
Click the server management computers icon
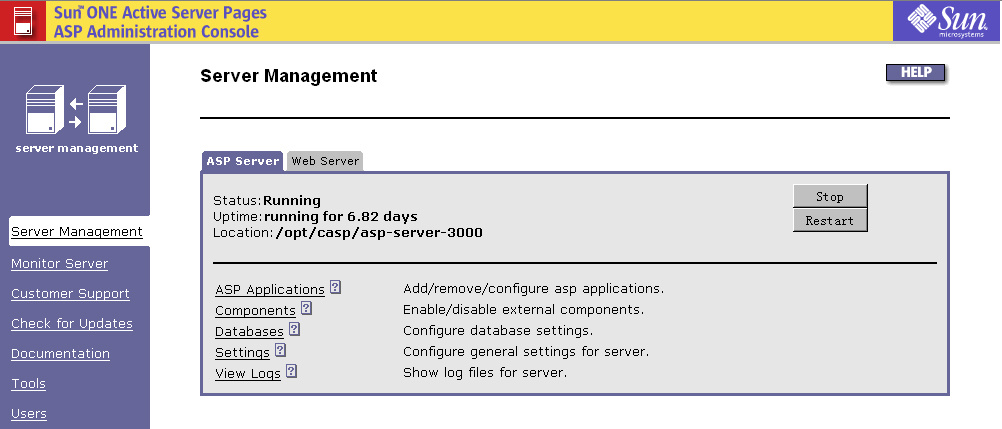tap(76, 109)
